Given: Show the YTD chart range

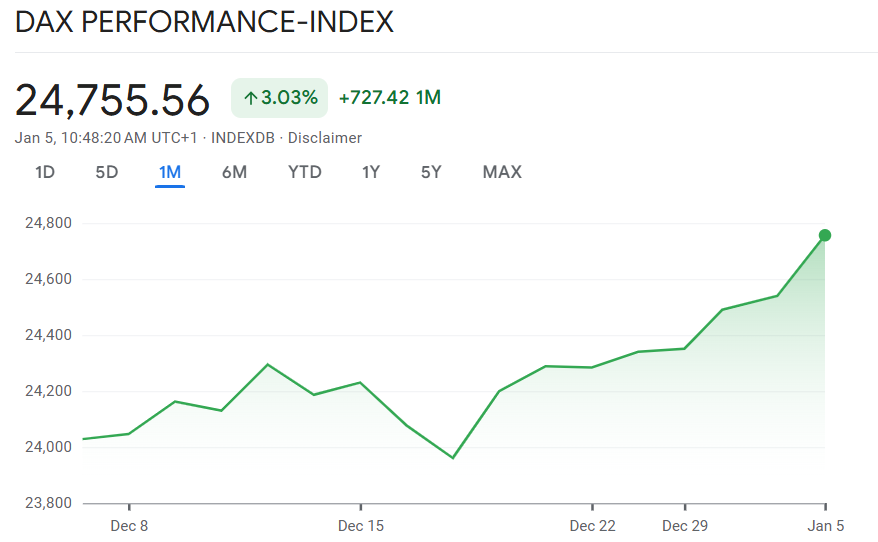Looking at the screenshot, I should 305,172.
